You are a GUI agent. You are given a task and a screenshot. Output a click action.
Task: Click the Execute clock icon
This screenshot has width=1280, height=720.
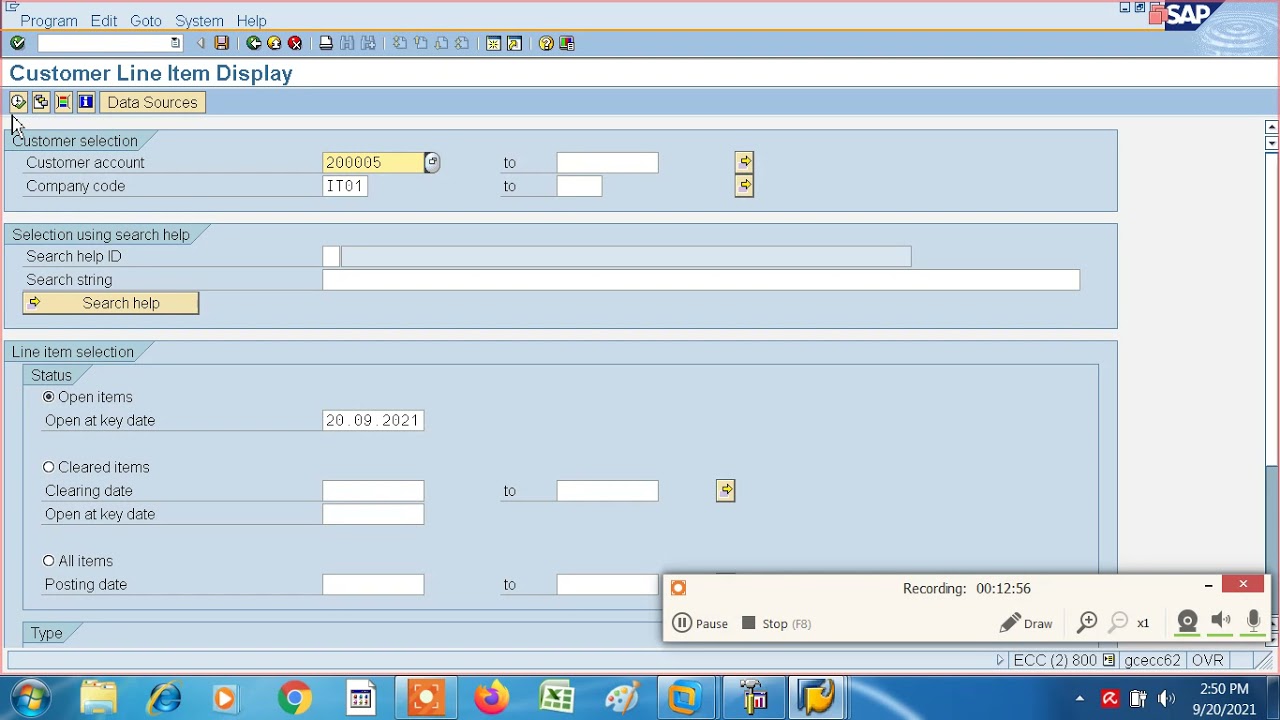click(x=18, y=102)
